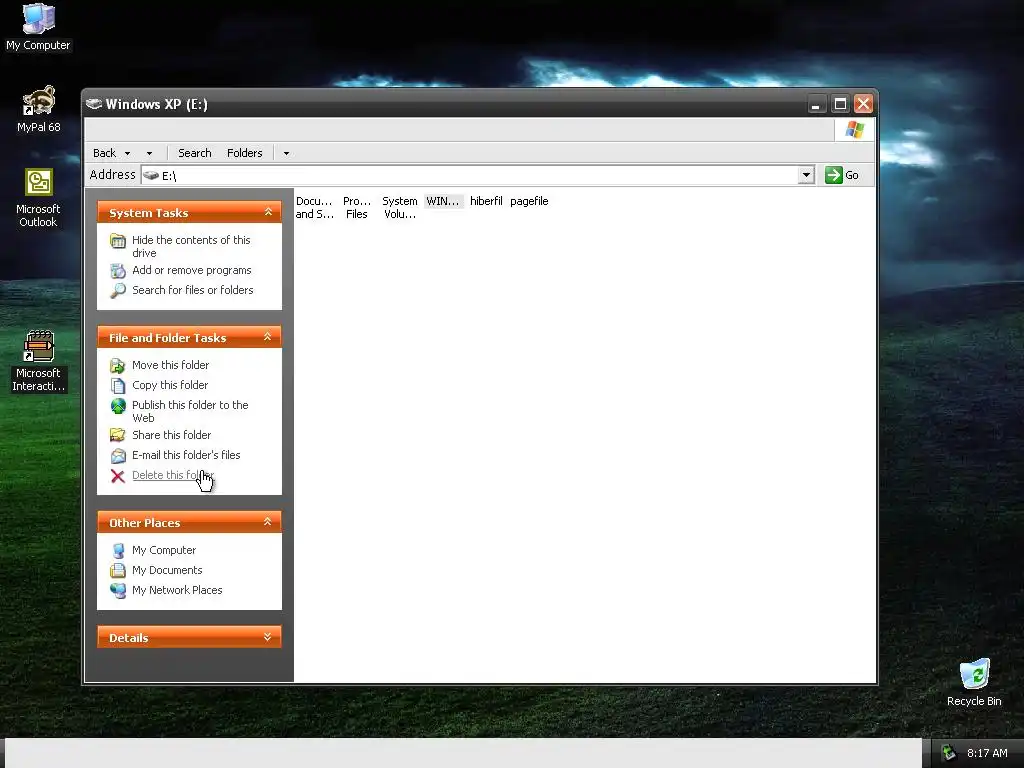Click the drive icon in title bar
The height and width of the screenshot is (768, 1024).
[x=94, y=104]
